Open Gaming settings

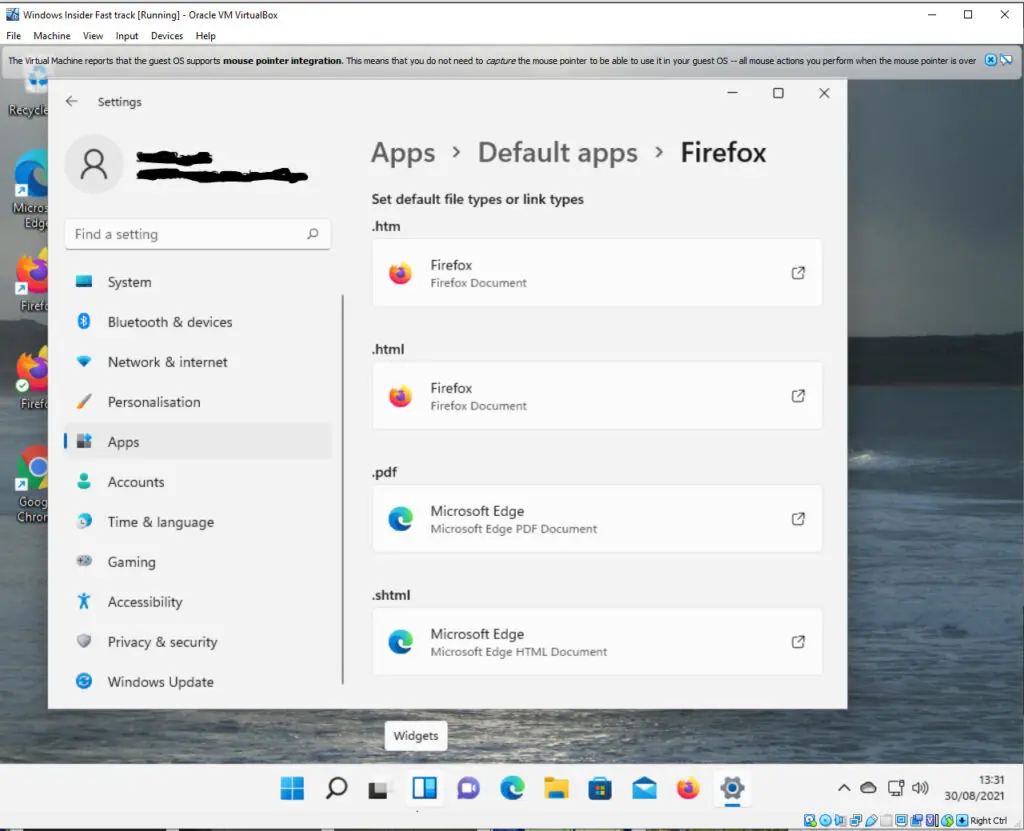click(198, 562)
